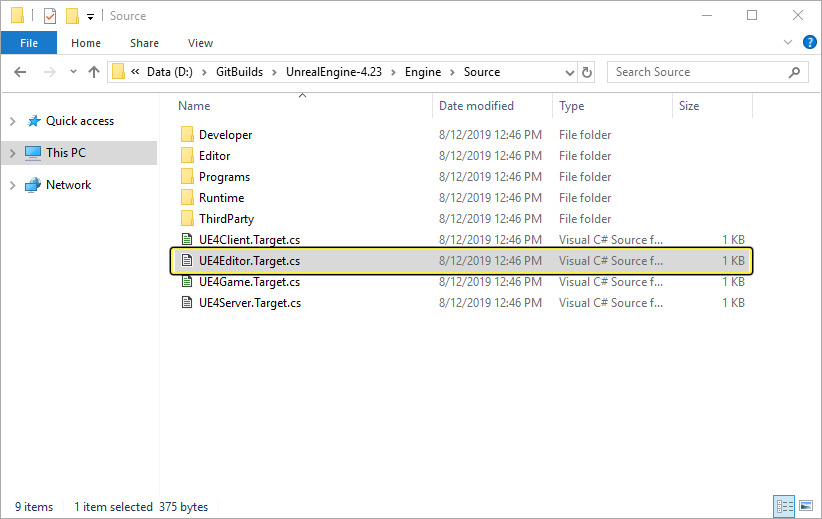Screen dimensions: 822x519
Task: Switch to the Home ribbon tab
Action: point(86,43)
